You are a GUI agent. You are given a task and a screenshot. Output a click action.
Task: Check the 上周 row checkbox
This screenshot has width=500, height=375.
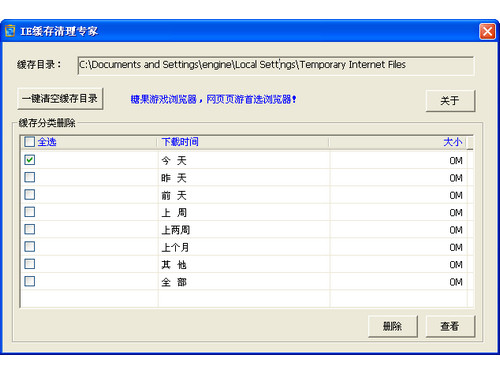[29, 212]
